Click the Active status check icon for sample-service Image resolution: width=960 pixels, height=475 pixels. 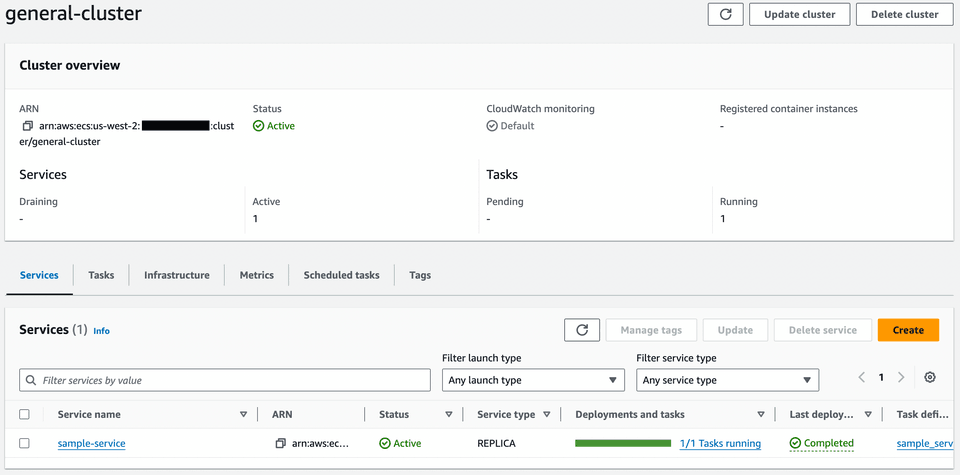click(x=384, y=443)
